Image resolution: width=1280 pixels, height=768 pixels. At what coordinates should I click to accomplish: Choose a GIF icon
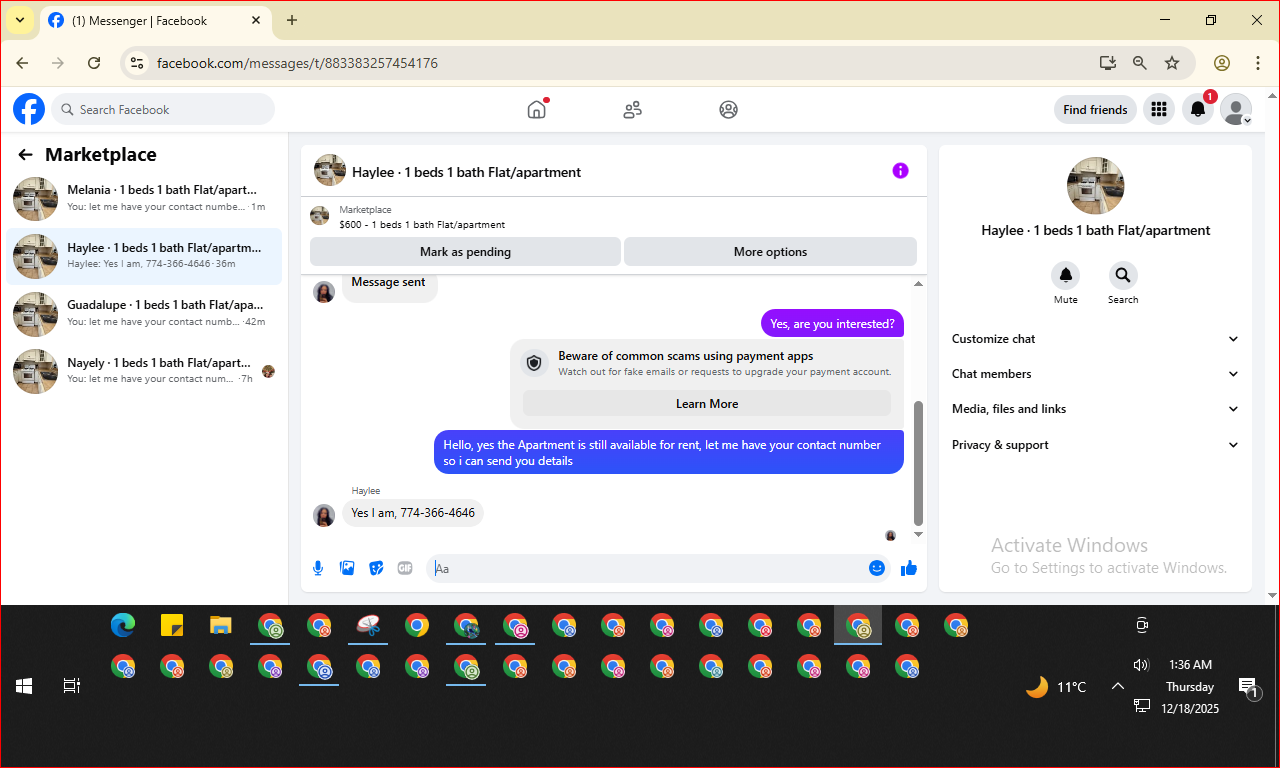[405, 568]
